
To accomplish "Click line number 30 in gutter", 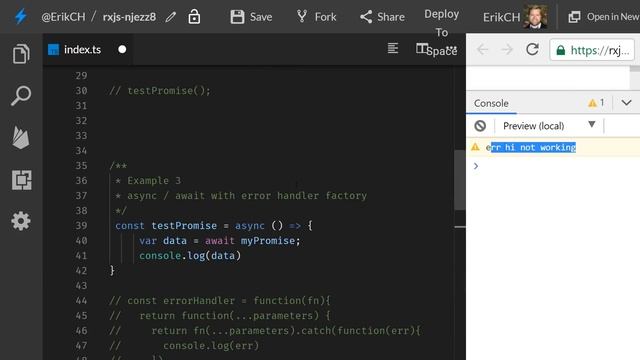I will click(81, 91).
